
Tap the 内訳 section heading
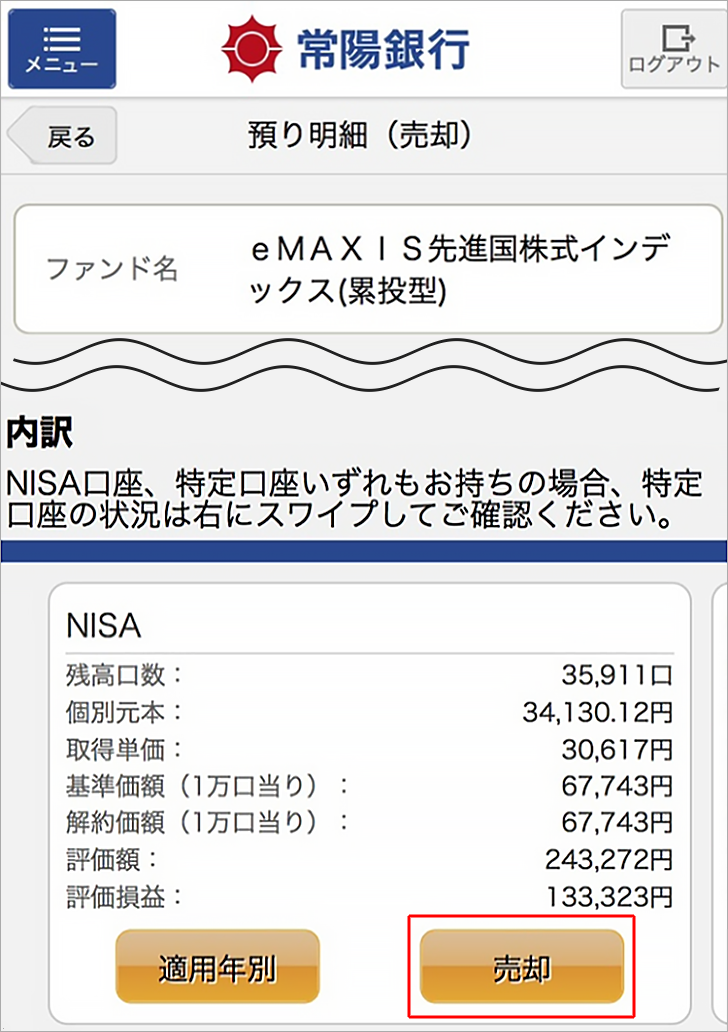tap(40, 434)
